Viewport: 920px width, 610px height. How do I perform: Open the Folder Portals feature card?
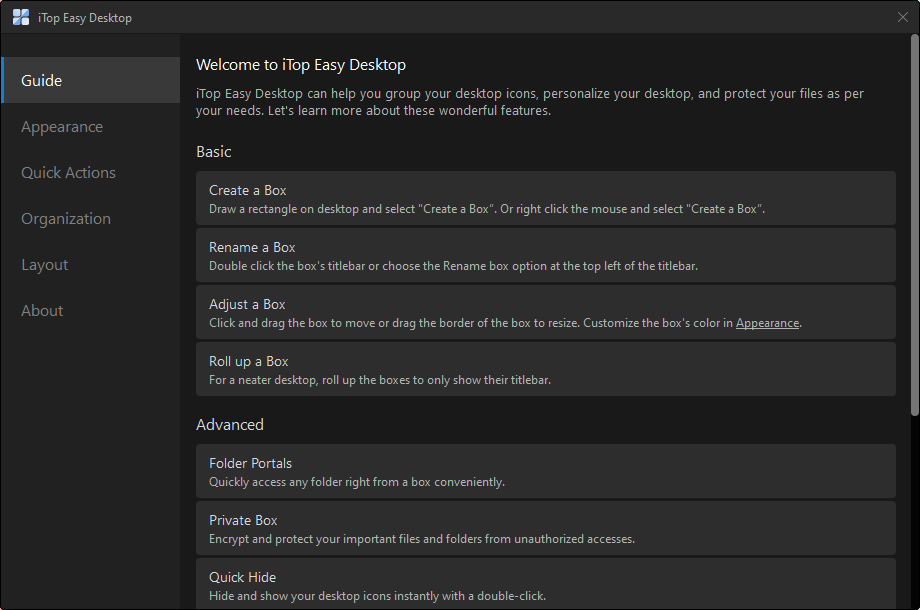click(545, 471)
